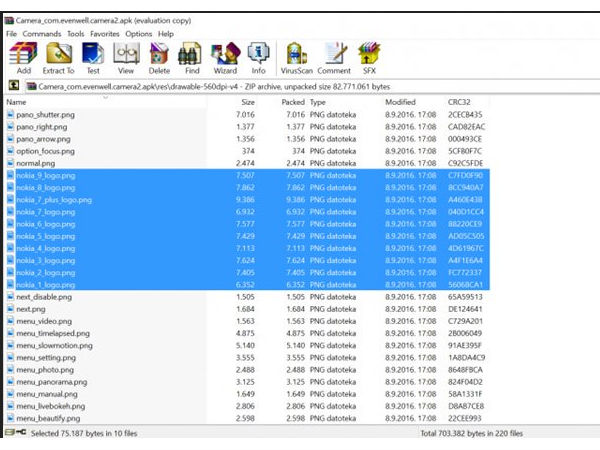Open the Commands menu
This screenshot has height=450, width=600.
[42, 34]
